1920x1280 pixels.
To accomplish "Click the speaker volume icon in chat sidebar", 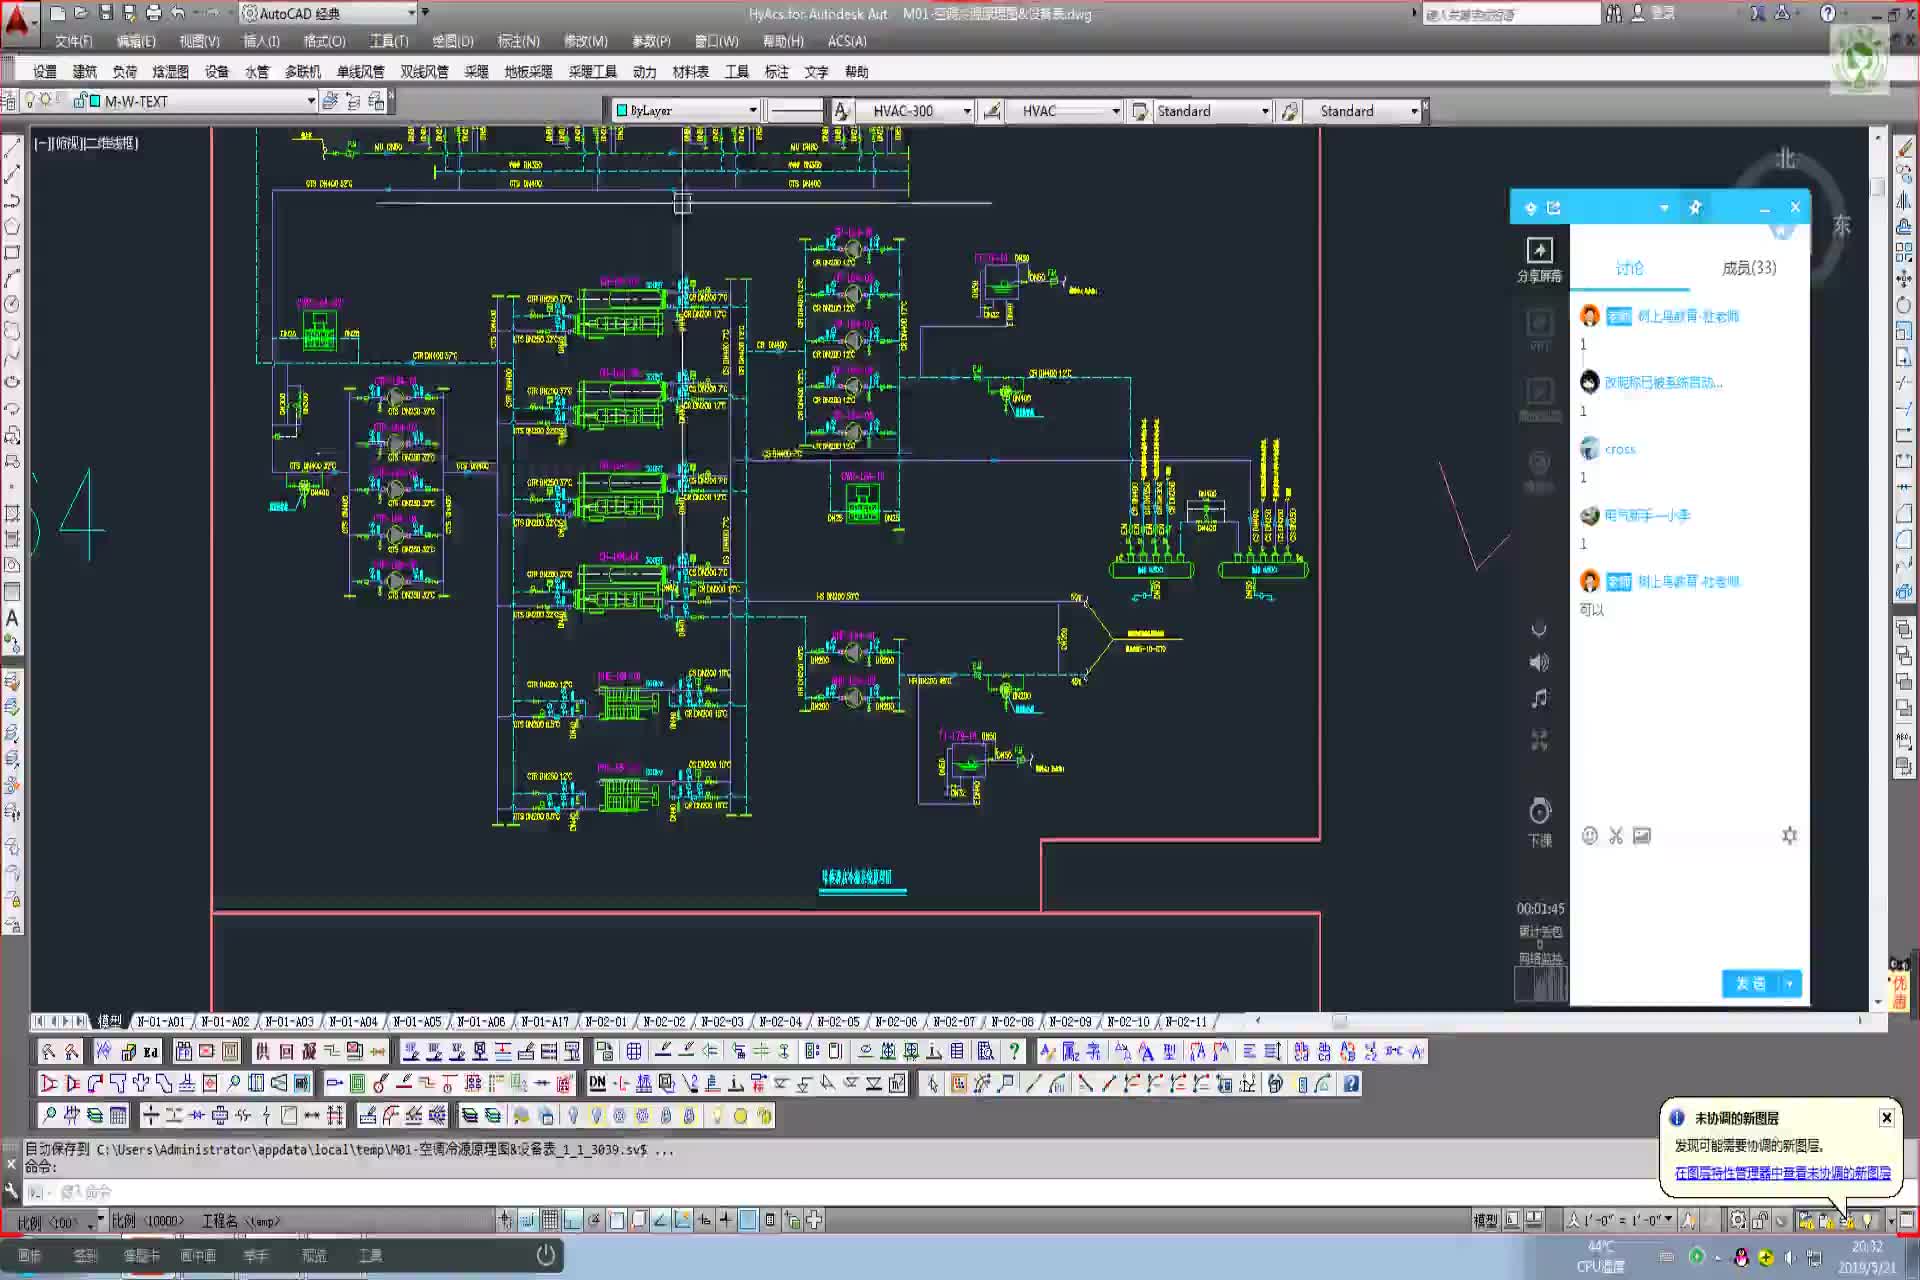I will pos(1539,662).
